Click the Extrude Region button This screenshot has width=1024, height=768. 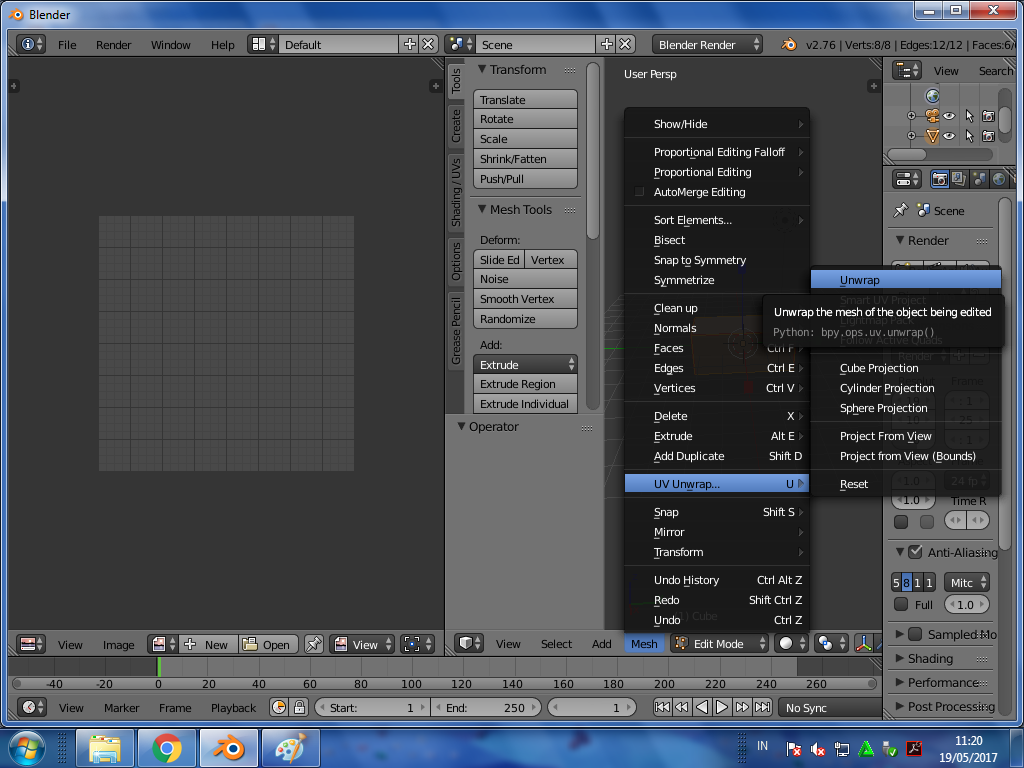(525, 384)
